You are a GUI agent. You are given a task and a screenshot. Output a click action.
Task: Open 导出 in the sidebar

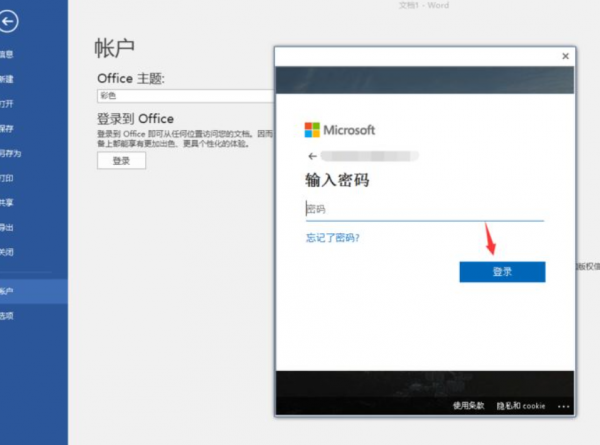7,228
